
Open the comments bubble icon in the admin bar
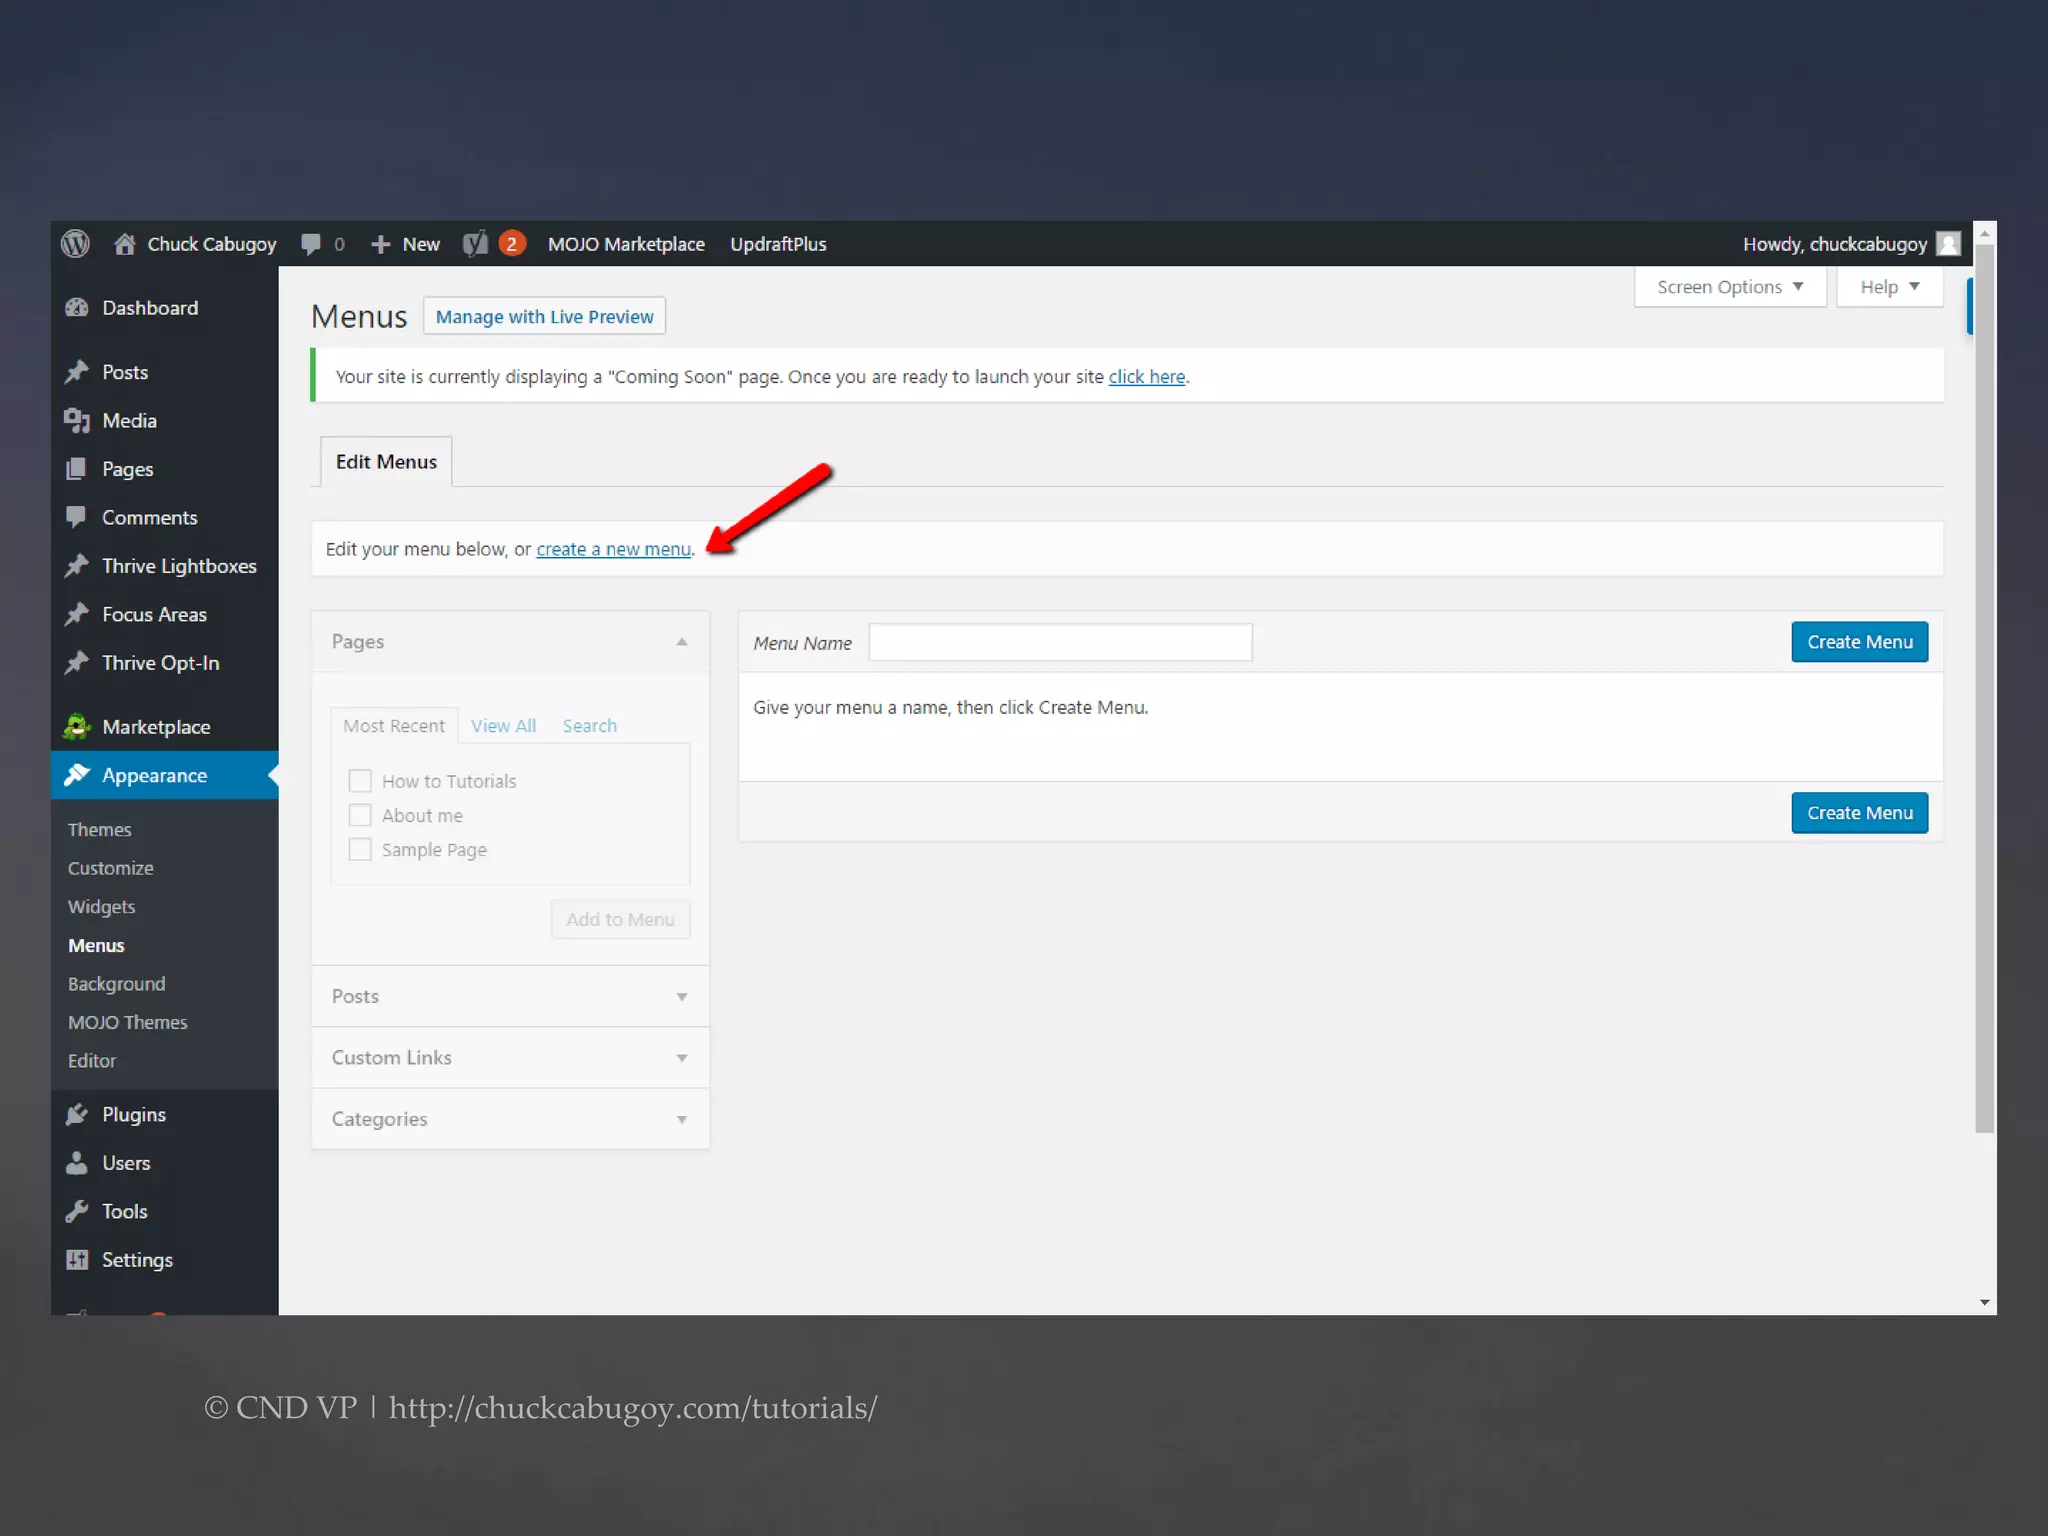coord(311,244)
